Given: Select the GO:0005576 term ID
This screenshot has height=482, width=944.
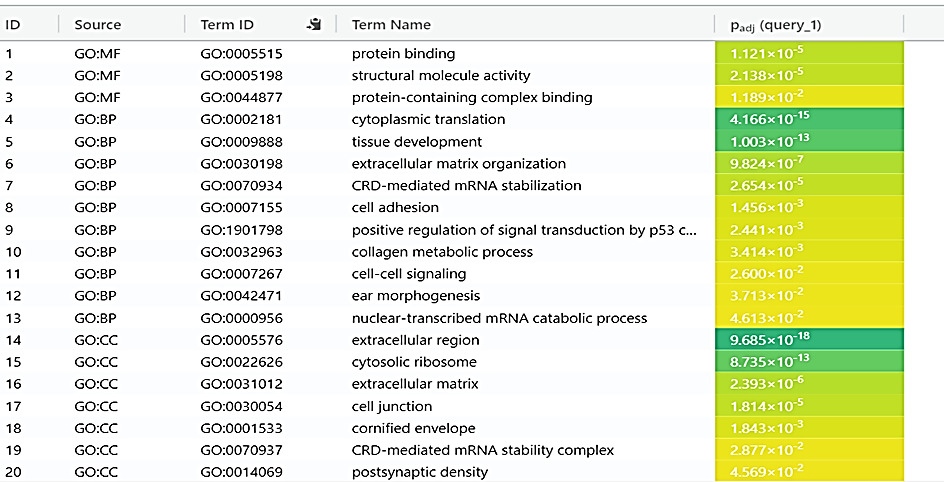Looking at the screenshot, I should click(x=239, y=340).
